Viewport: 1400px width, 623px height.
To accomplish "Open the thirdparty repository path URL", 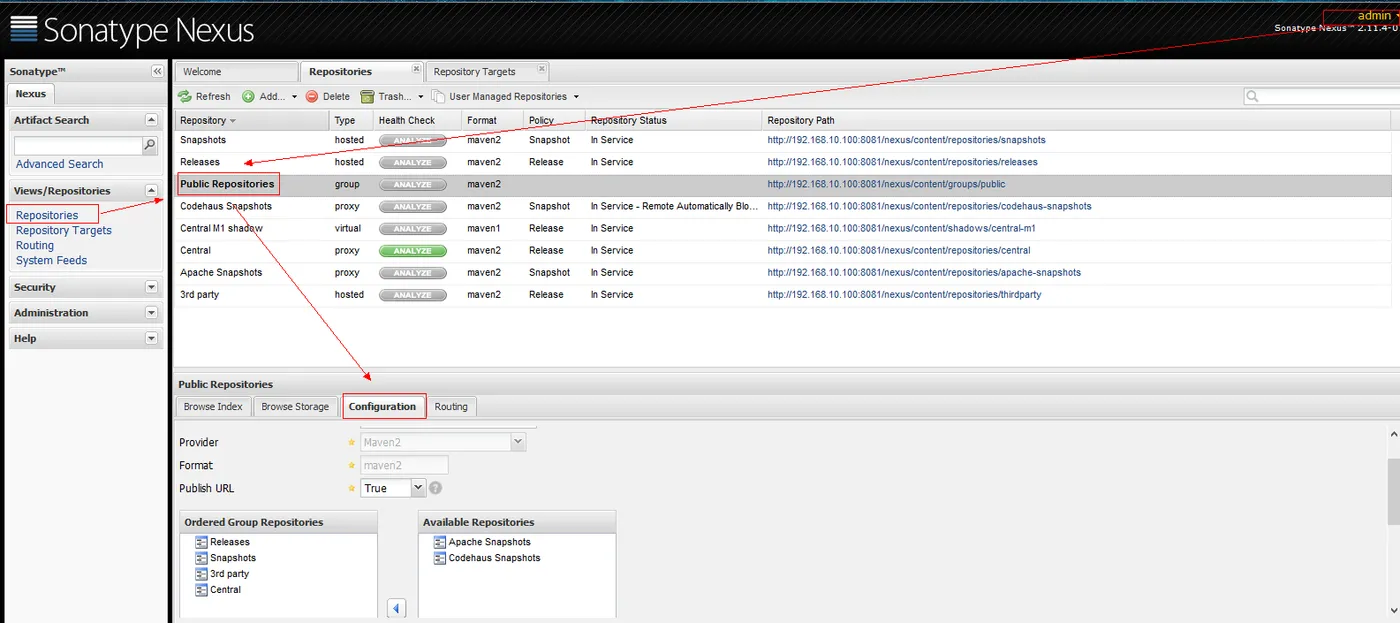I will [904, 294].
